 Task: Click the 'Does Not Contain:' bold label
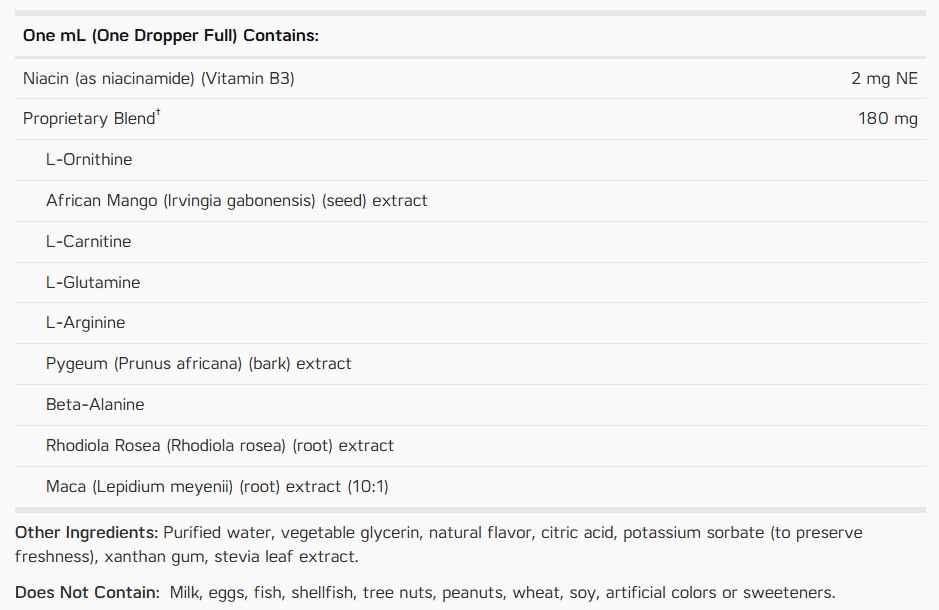click(x=87, y=593)
